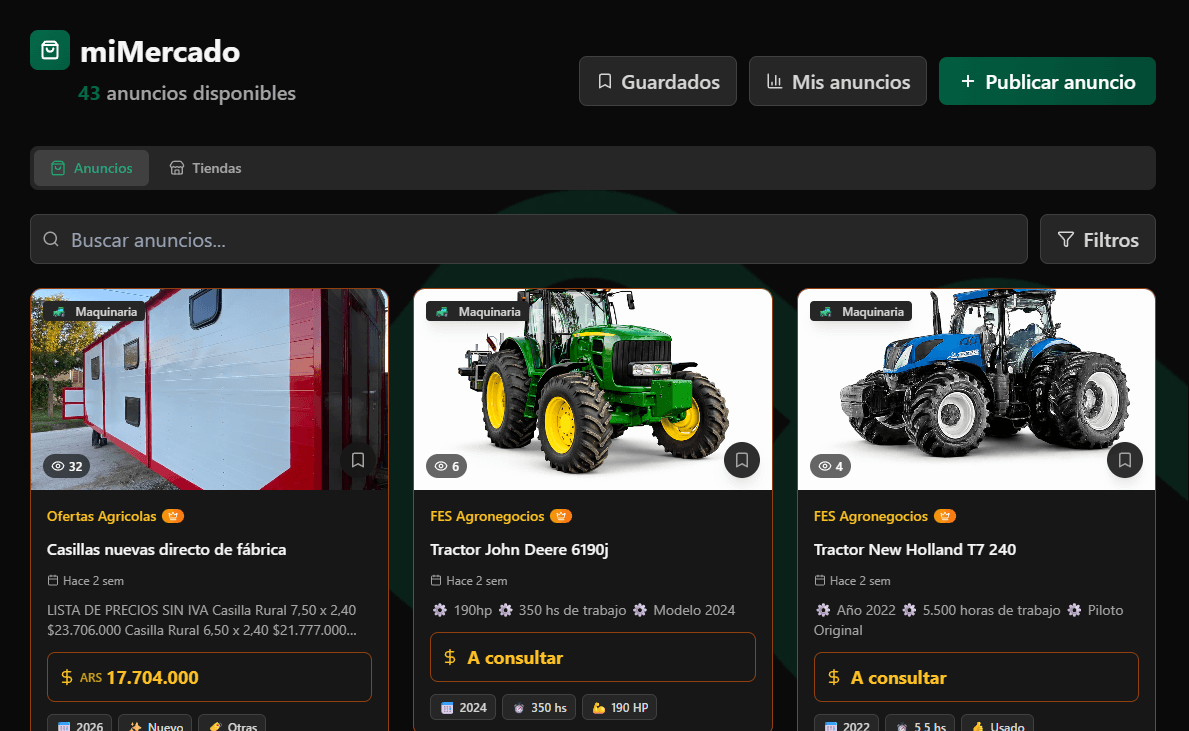
Task: Switch to the Tiendas tab
Action: [x=205, y=168]
